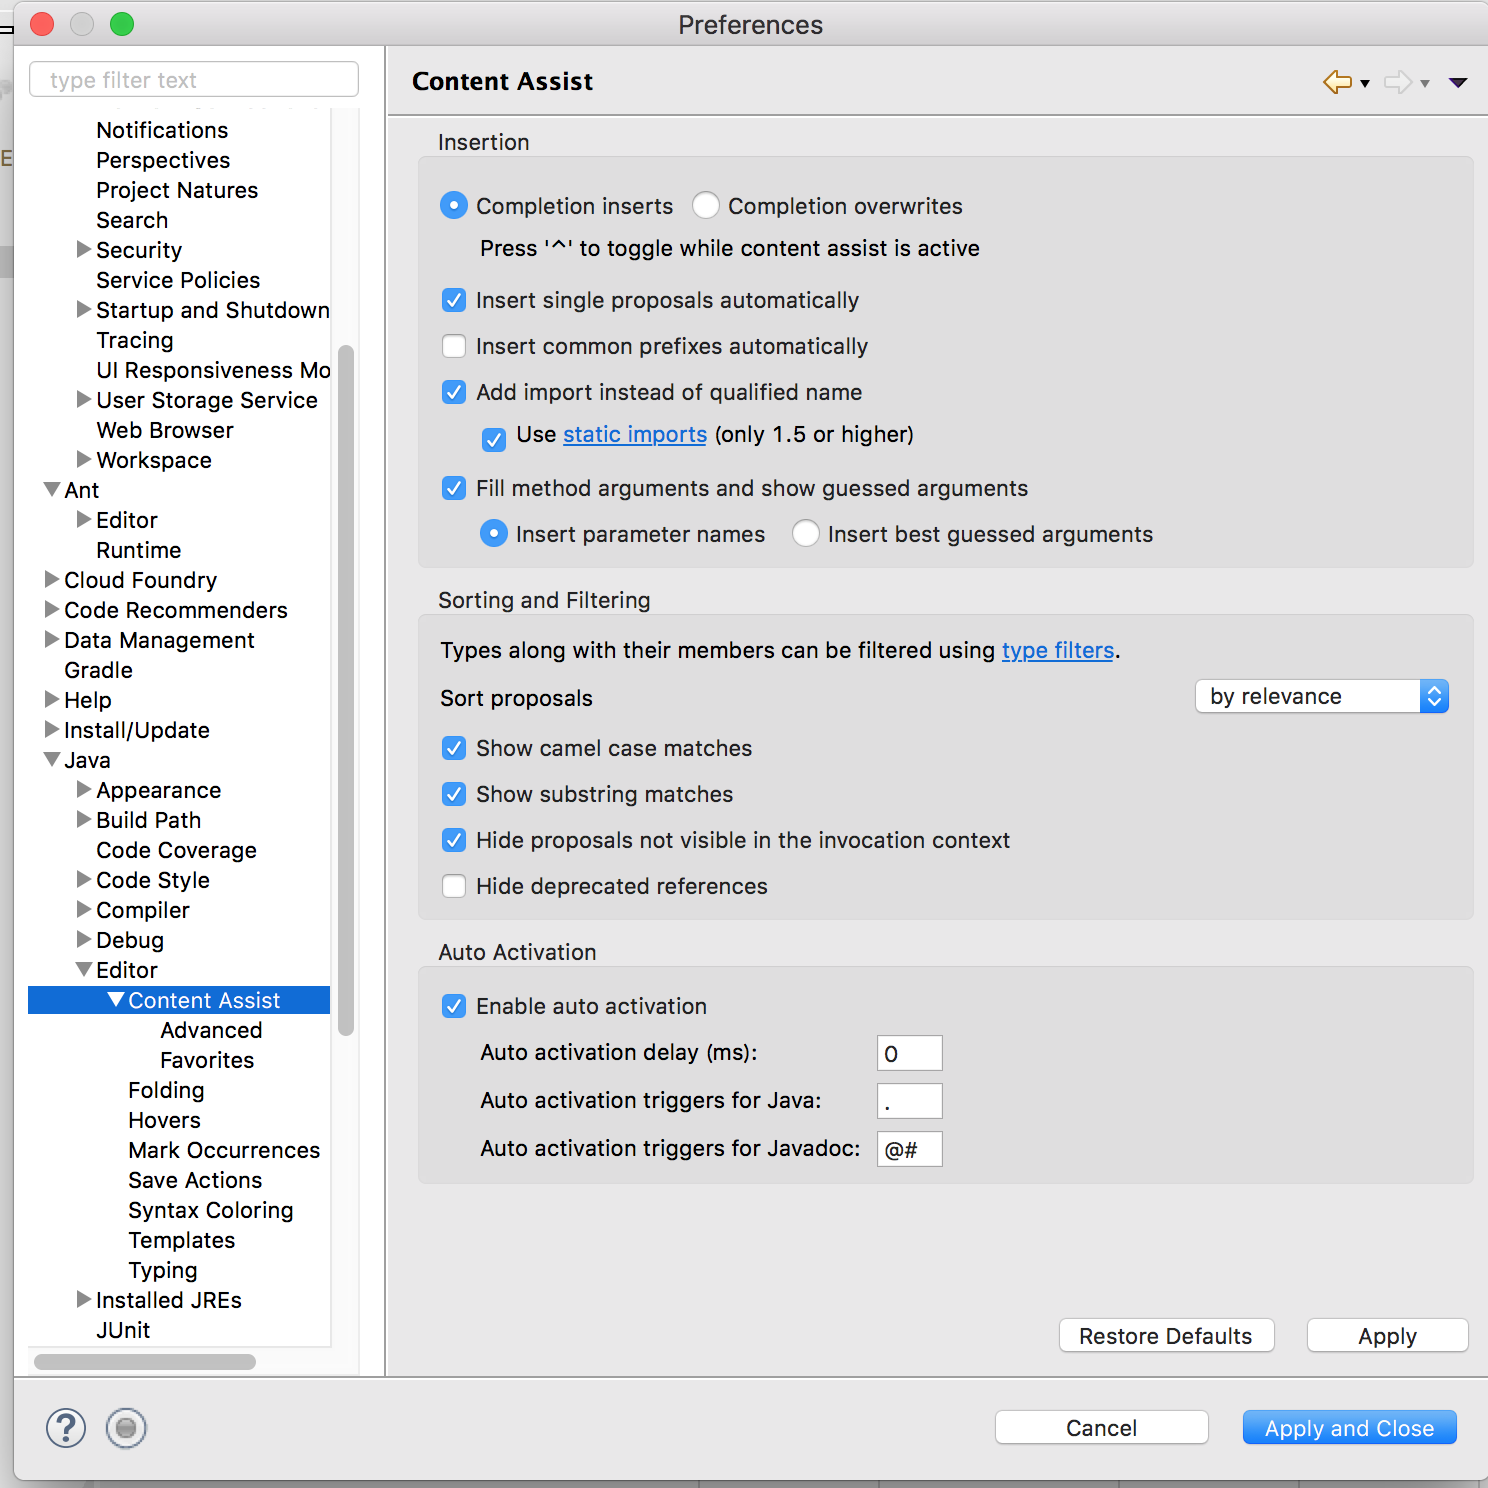
Task: Collapse the Content Assist node
Action: (116, 999)
